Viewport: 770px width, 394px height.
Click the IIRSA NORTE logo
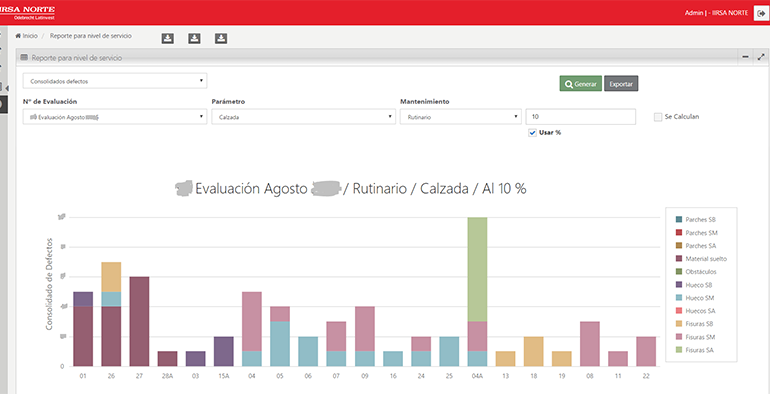tap(27, 12)
